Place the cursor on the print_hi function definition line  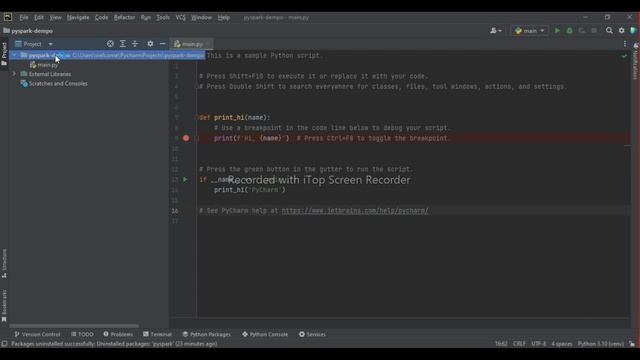pyautogui.click(x=235, y=118)
